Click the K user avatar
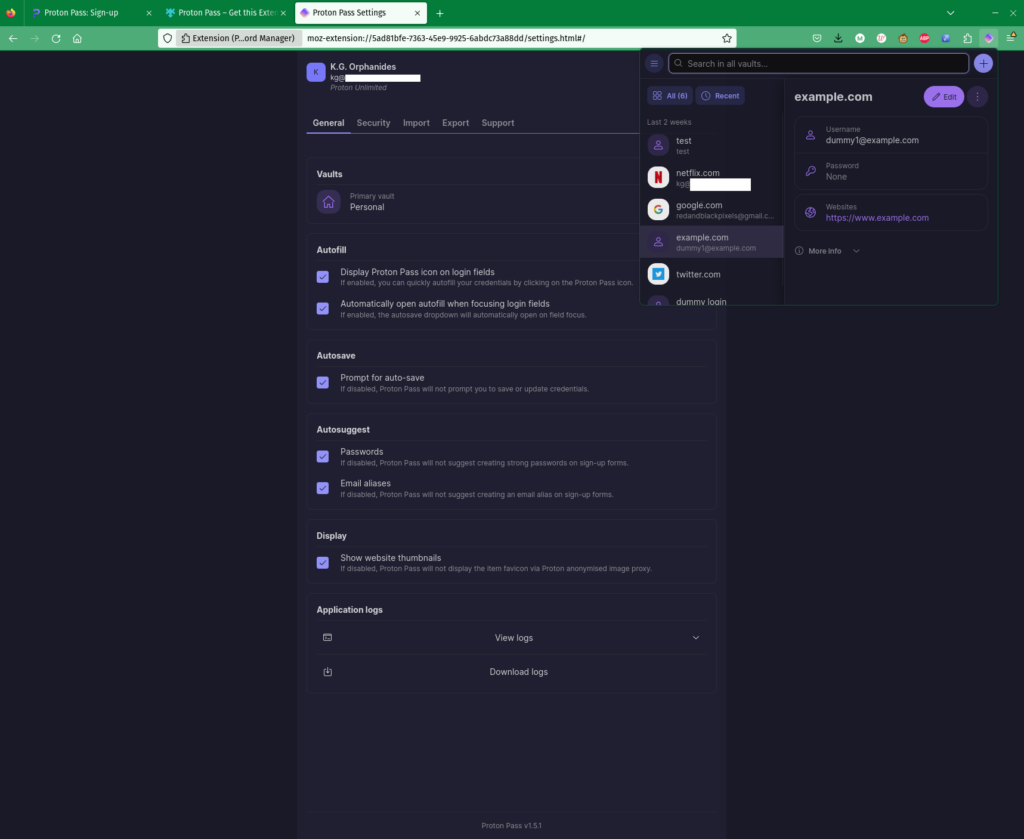The width and height of the screenshot is (1024, 839). (x=316, y=72)
